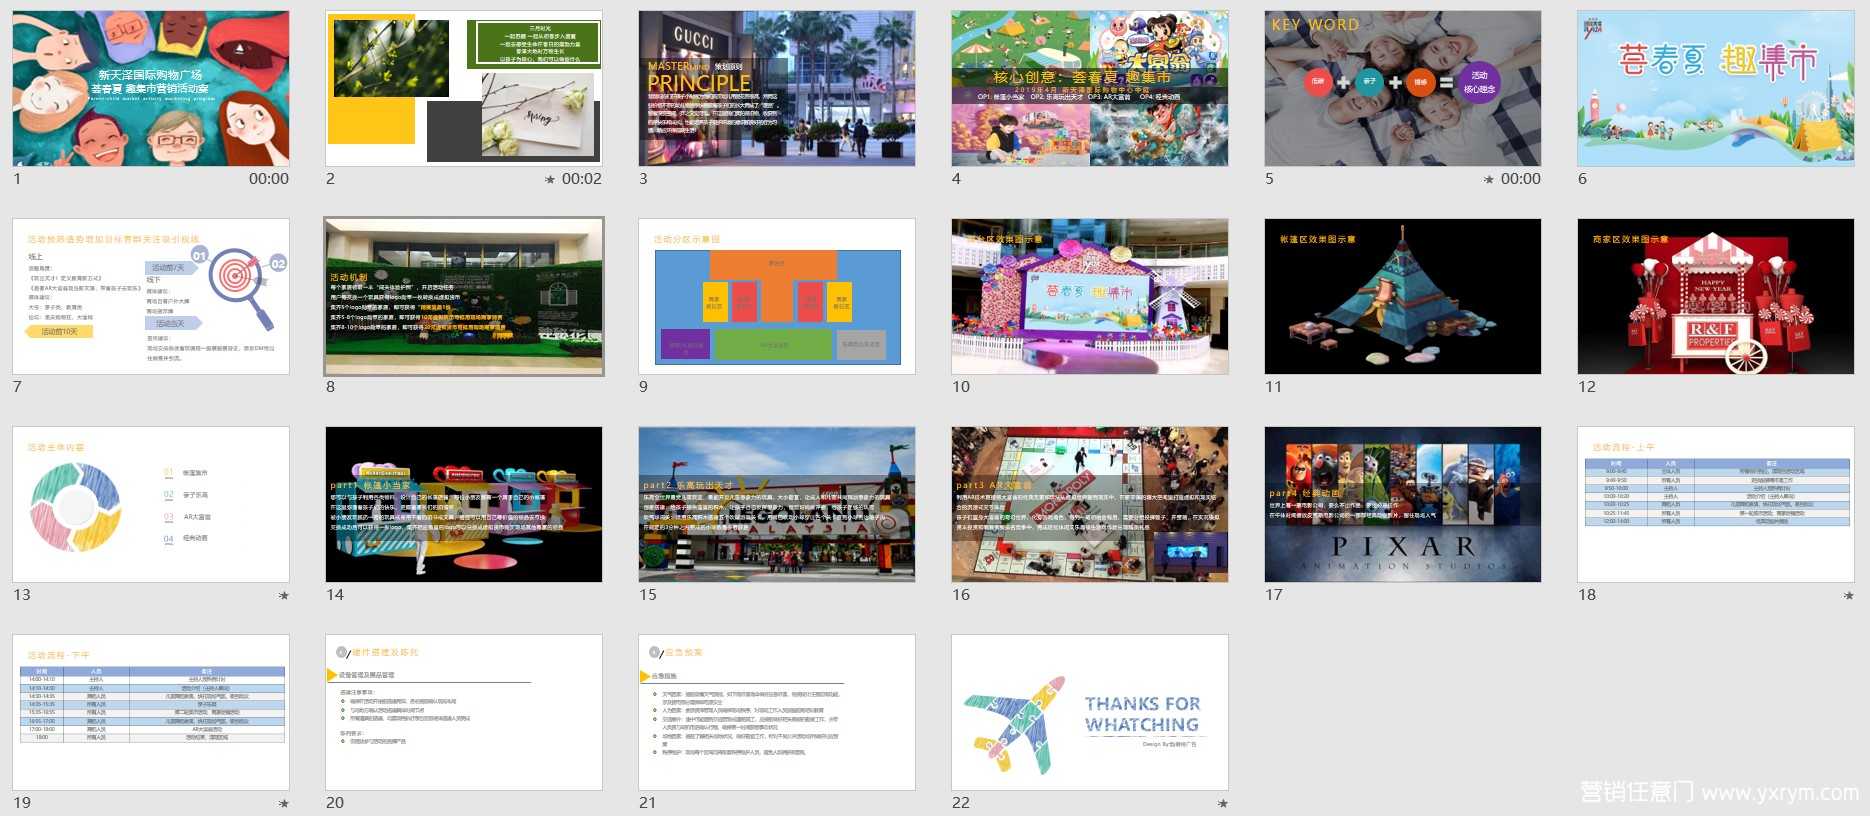
Task: Select the PIXAR slide thumbnail
Action: [1403, 504]
